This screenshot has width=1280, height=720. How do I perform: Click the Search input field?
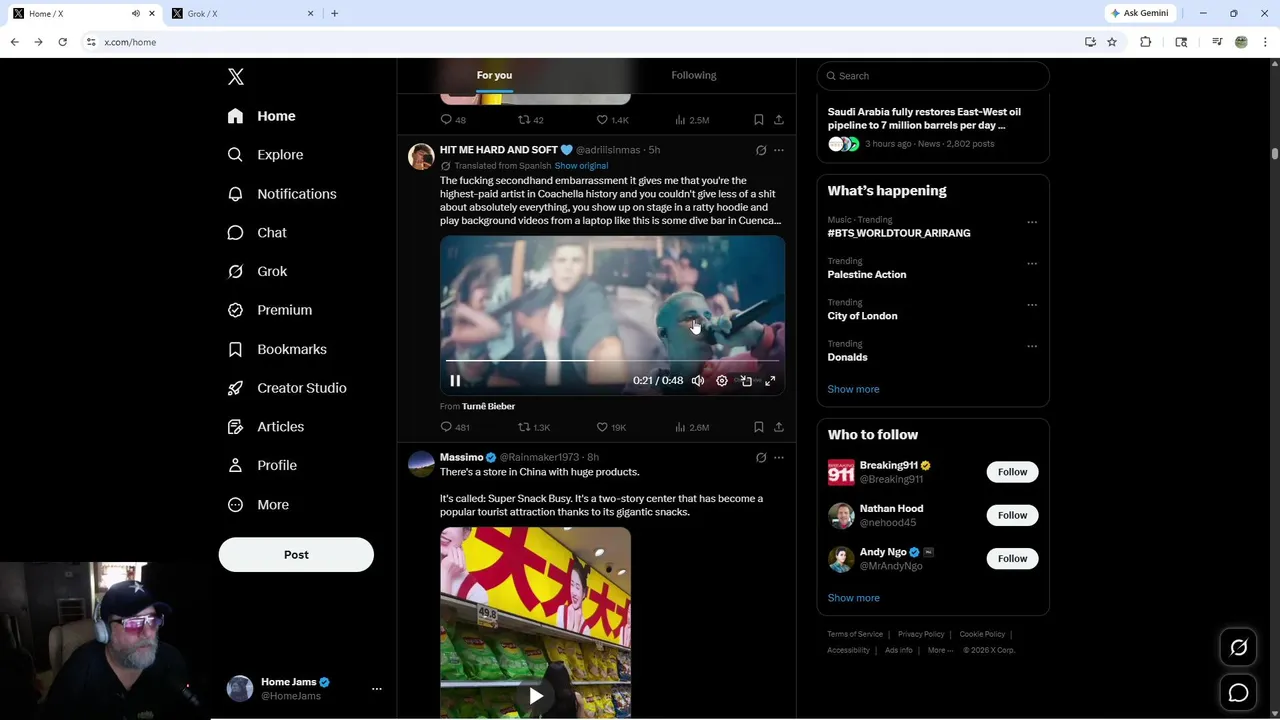tap(933, 76)
